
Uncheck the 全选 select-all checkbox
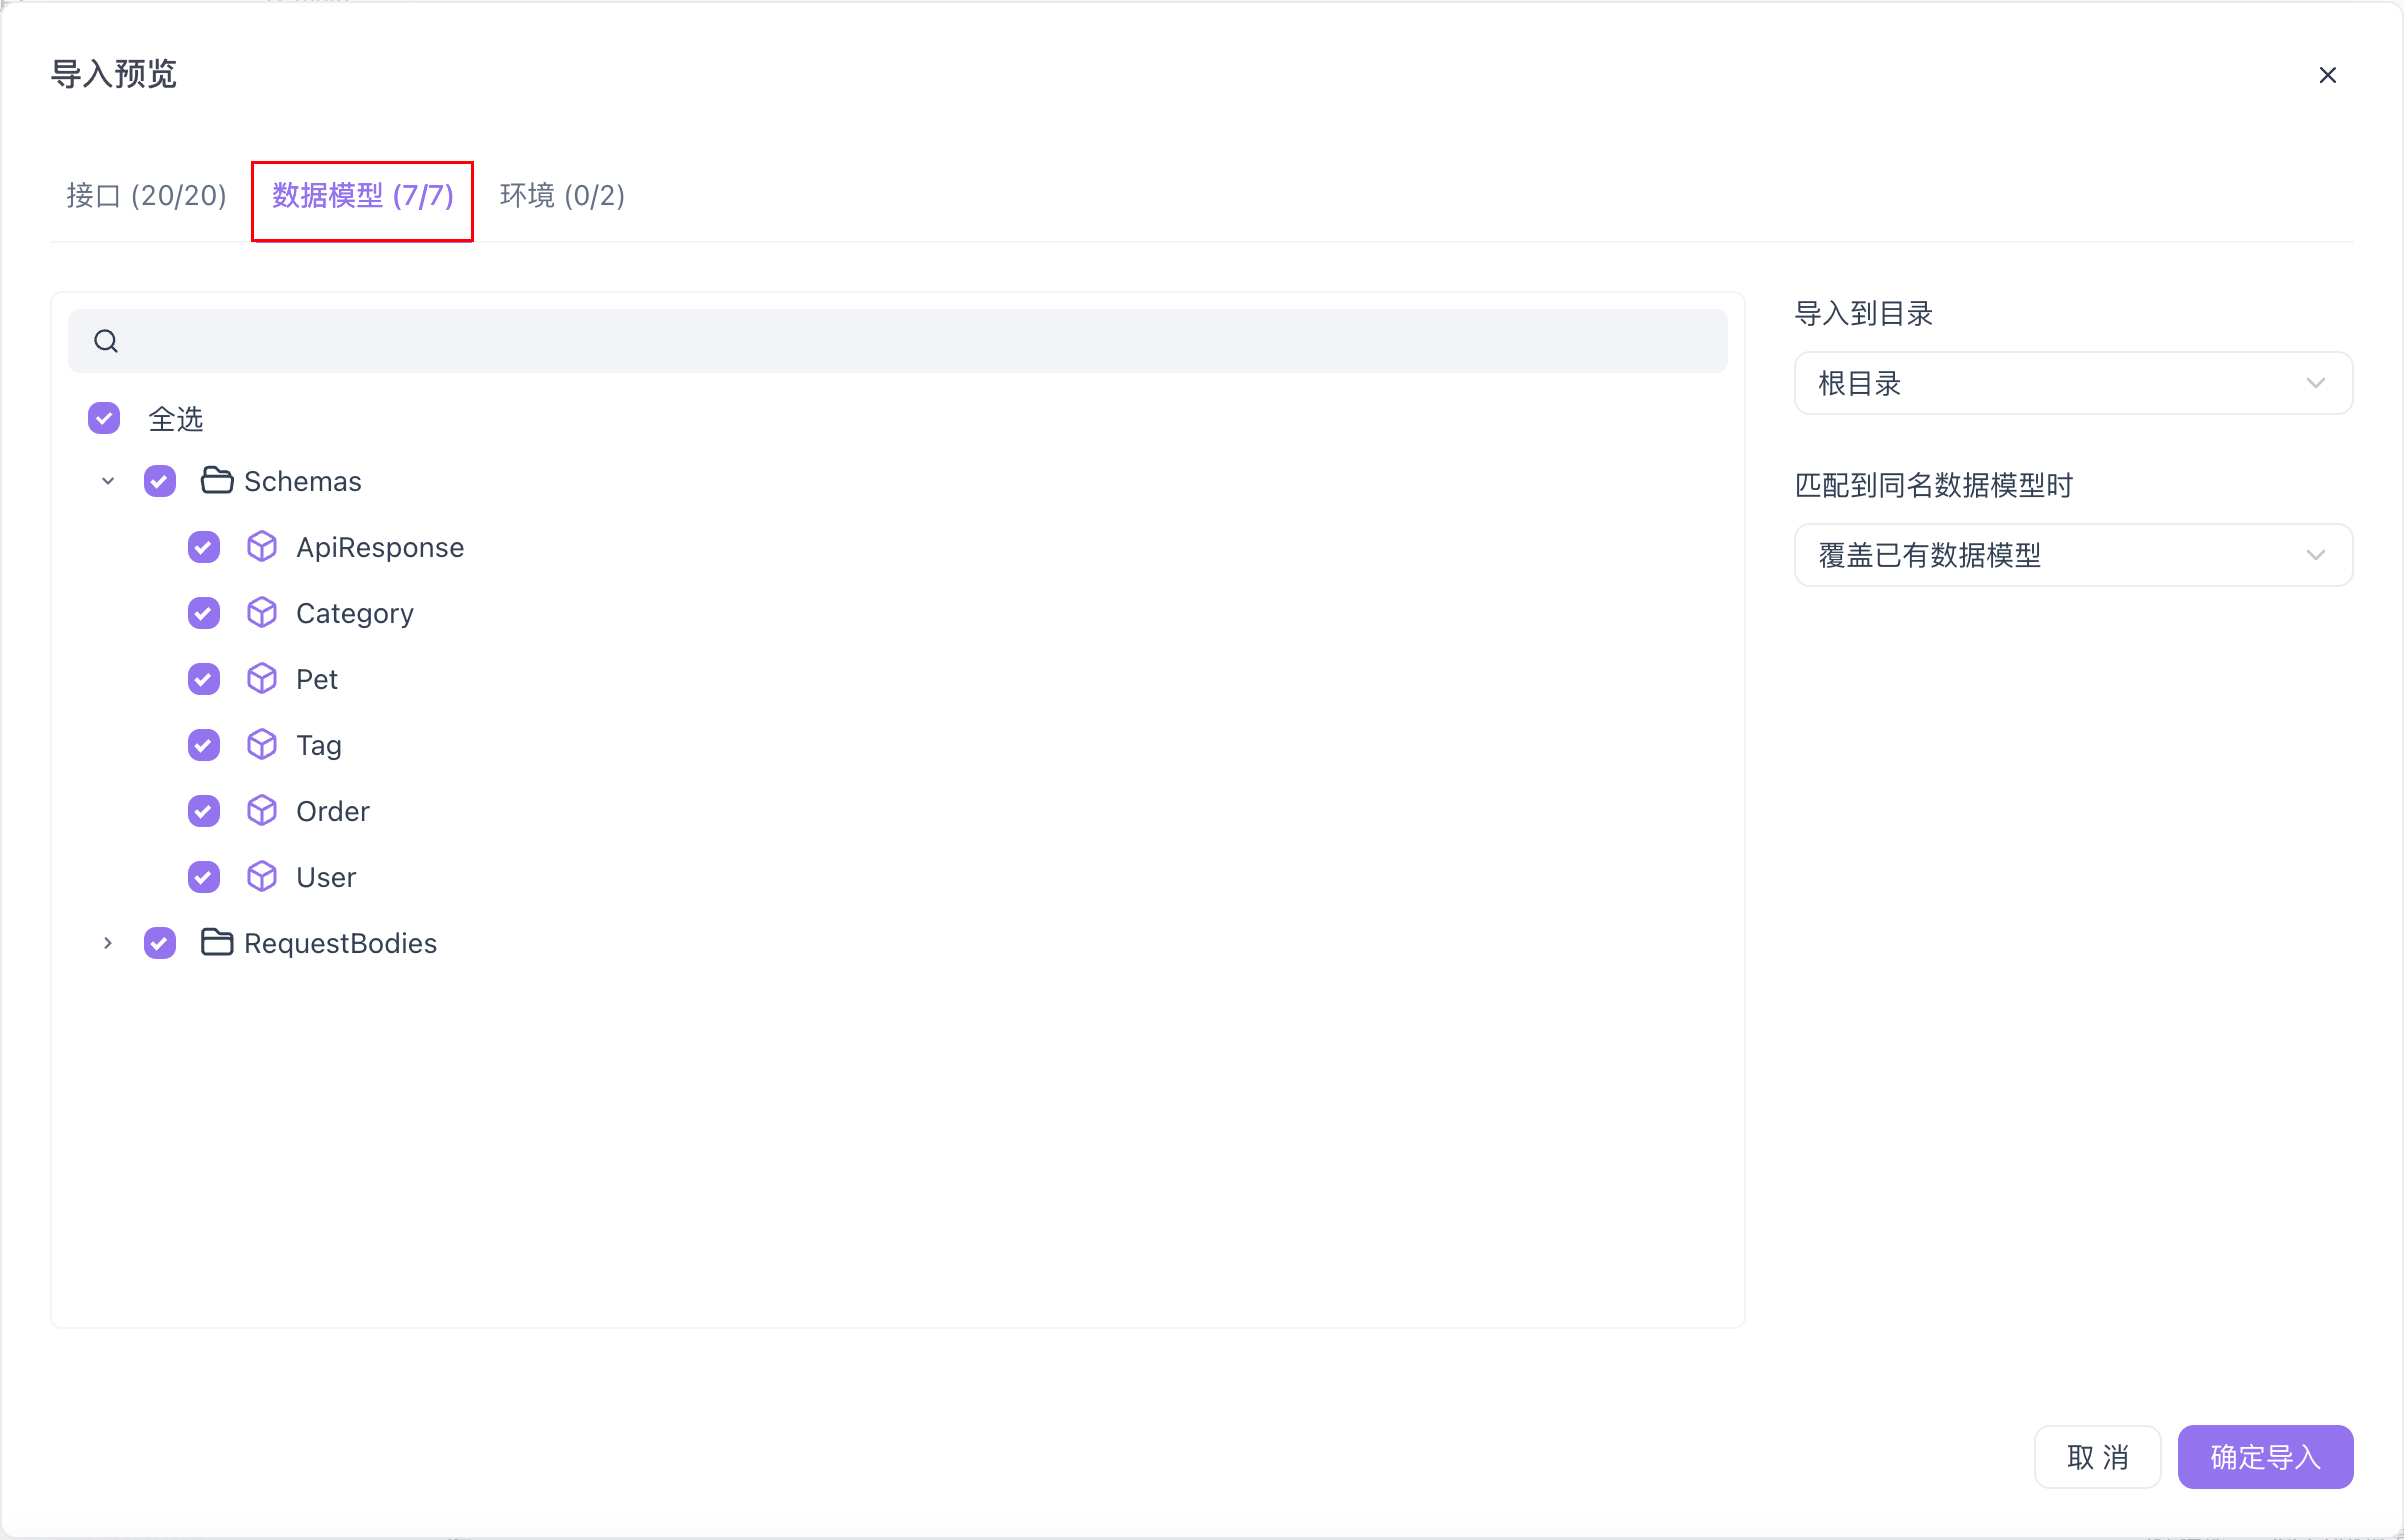point(104,418)
